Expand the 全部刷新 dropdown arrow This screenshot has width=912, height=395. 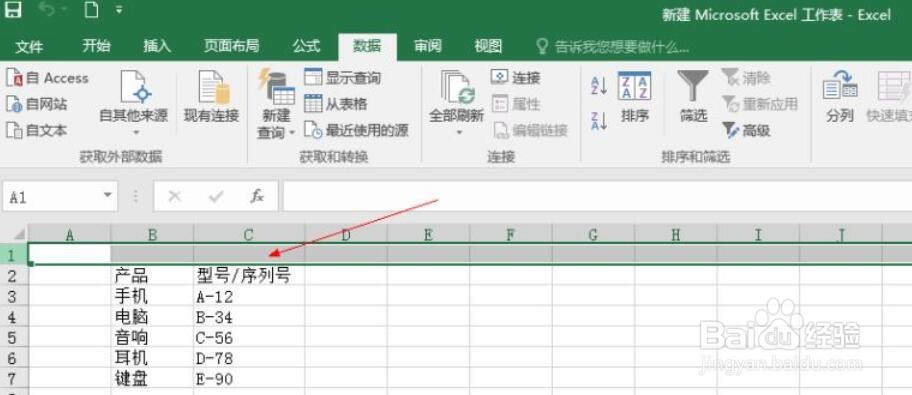(x=458, y=133)
